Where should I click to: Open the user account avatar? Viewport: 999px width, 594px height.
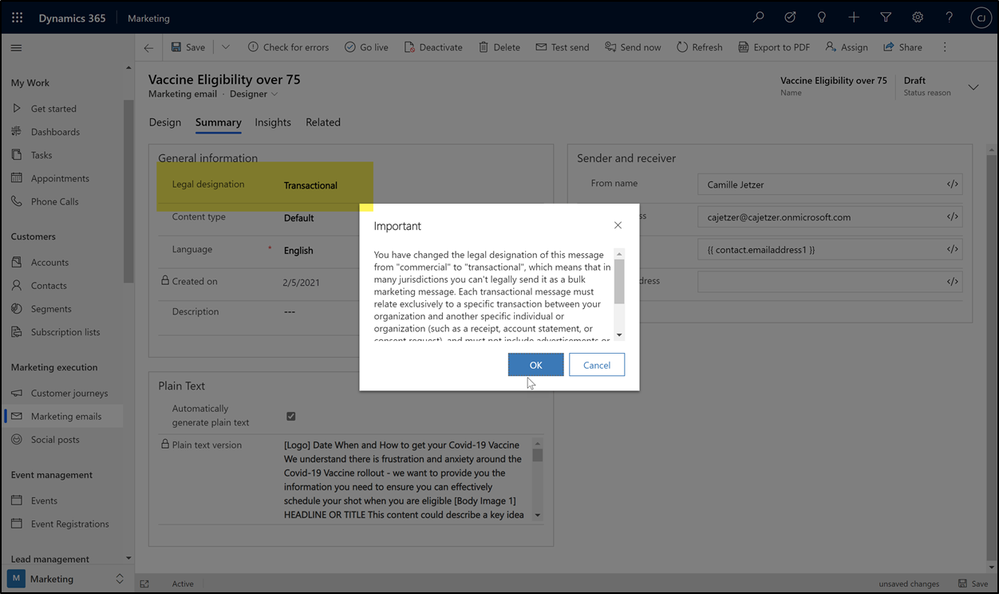(x=981, y=18)
